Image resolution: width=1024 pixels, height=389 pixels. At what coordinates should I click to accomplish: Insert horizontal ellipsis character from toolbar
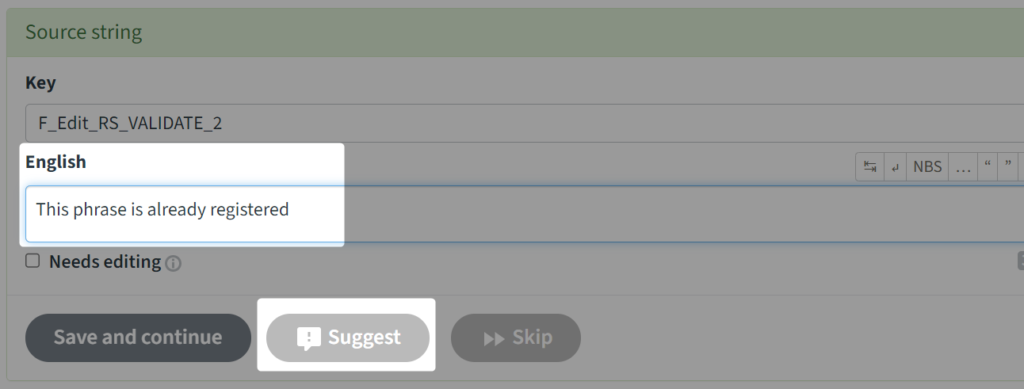pyautogui.click(x=963, y=166)
